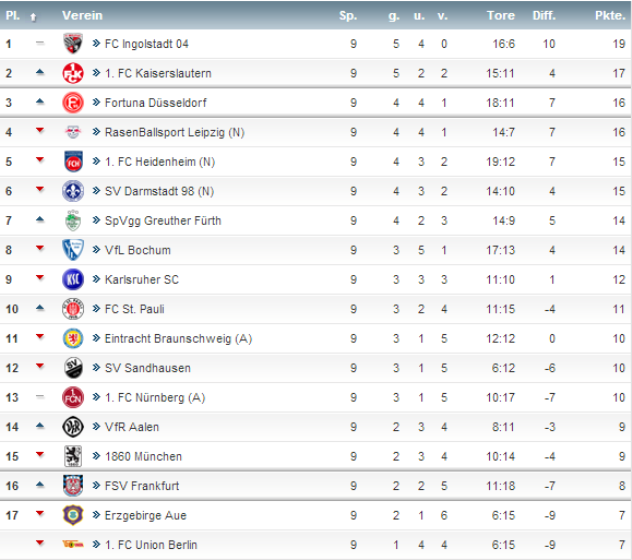Sort table by Pkte. column header

click(609, 15)
